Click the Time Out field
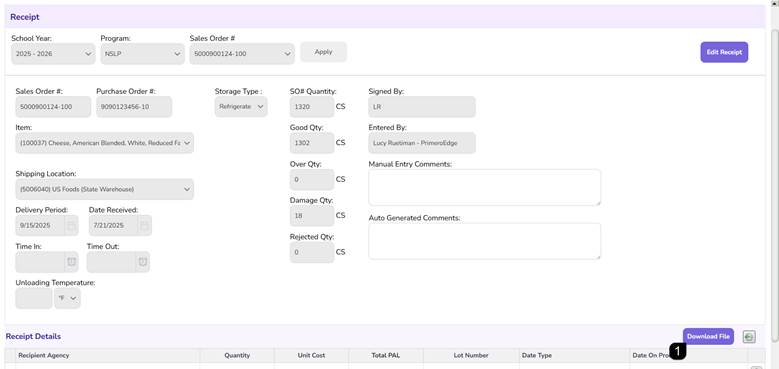Viewport: 779px width, 369px height. tap(111, 262)
